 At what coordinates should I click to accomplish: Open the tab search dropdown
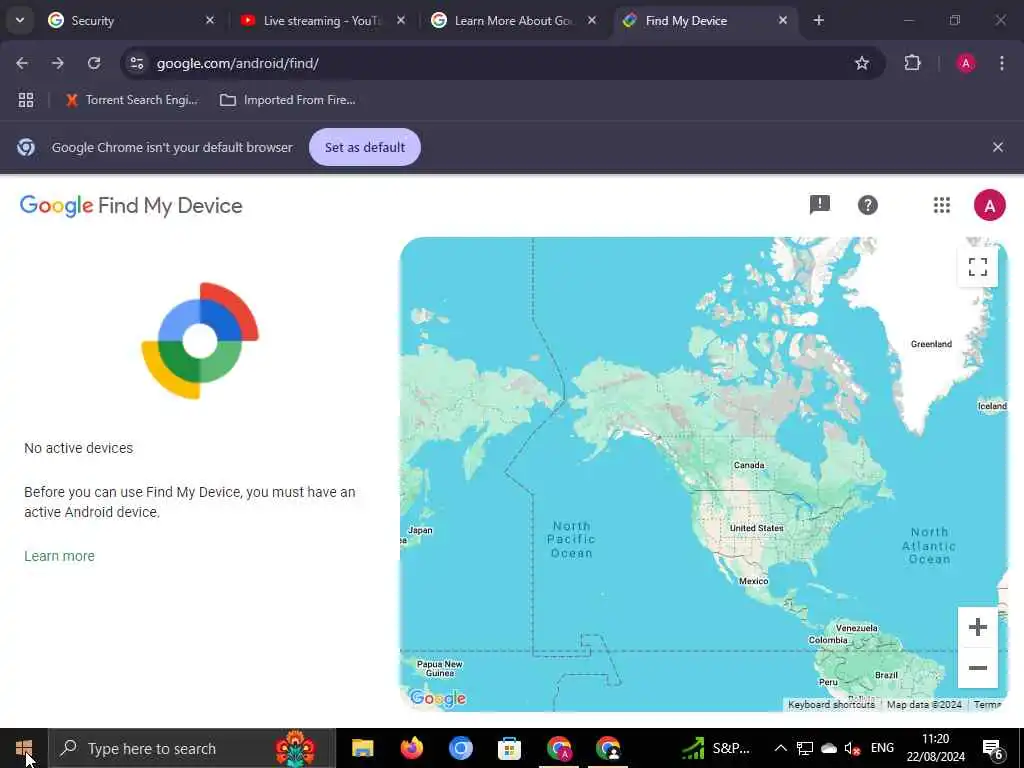click(x=20, y=20)
